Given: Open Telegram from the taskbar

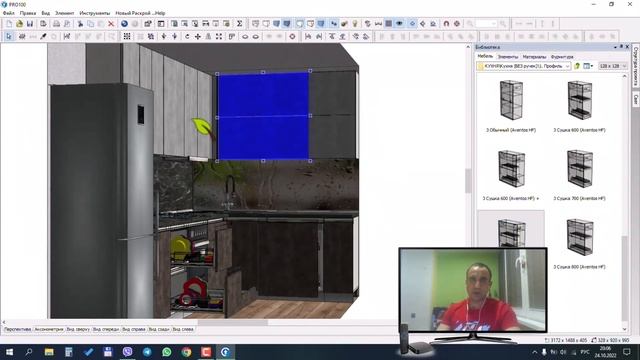Looking at the screenshot, I should point(147,351).
